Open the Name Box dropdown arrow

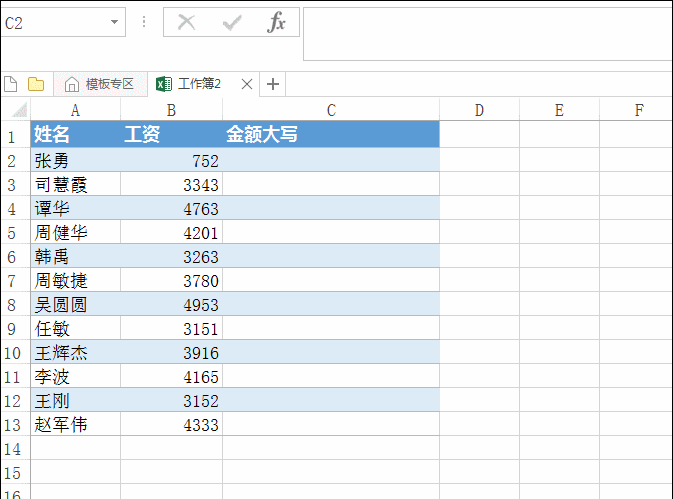tap(114, 22)
